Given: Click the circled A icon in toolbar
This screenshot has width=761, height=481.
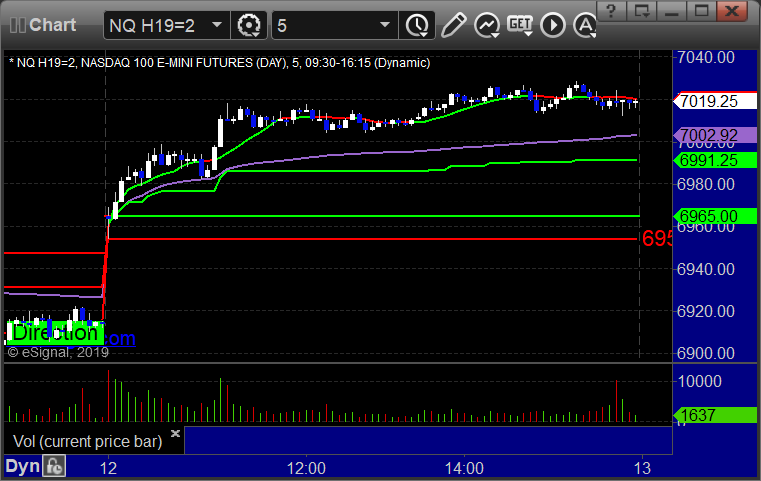Looking at the screenshot, I should [585, 25].
